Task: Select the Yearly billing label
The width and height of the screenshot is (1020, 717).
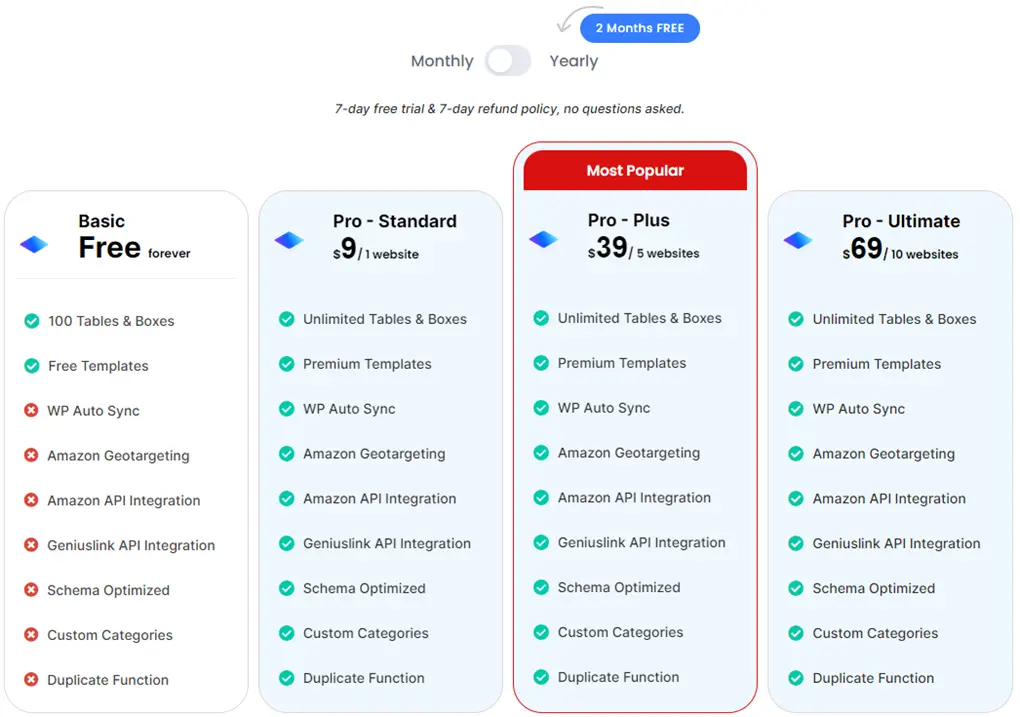Action: (573, 61)
